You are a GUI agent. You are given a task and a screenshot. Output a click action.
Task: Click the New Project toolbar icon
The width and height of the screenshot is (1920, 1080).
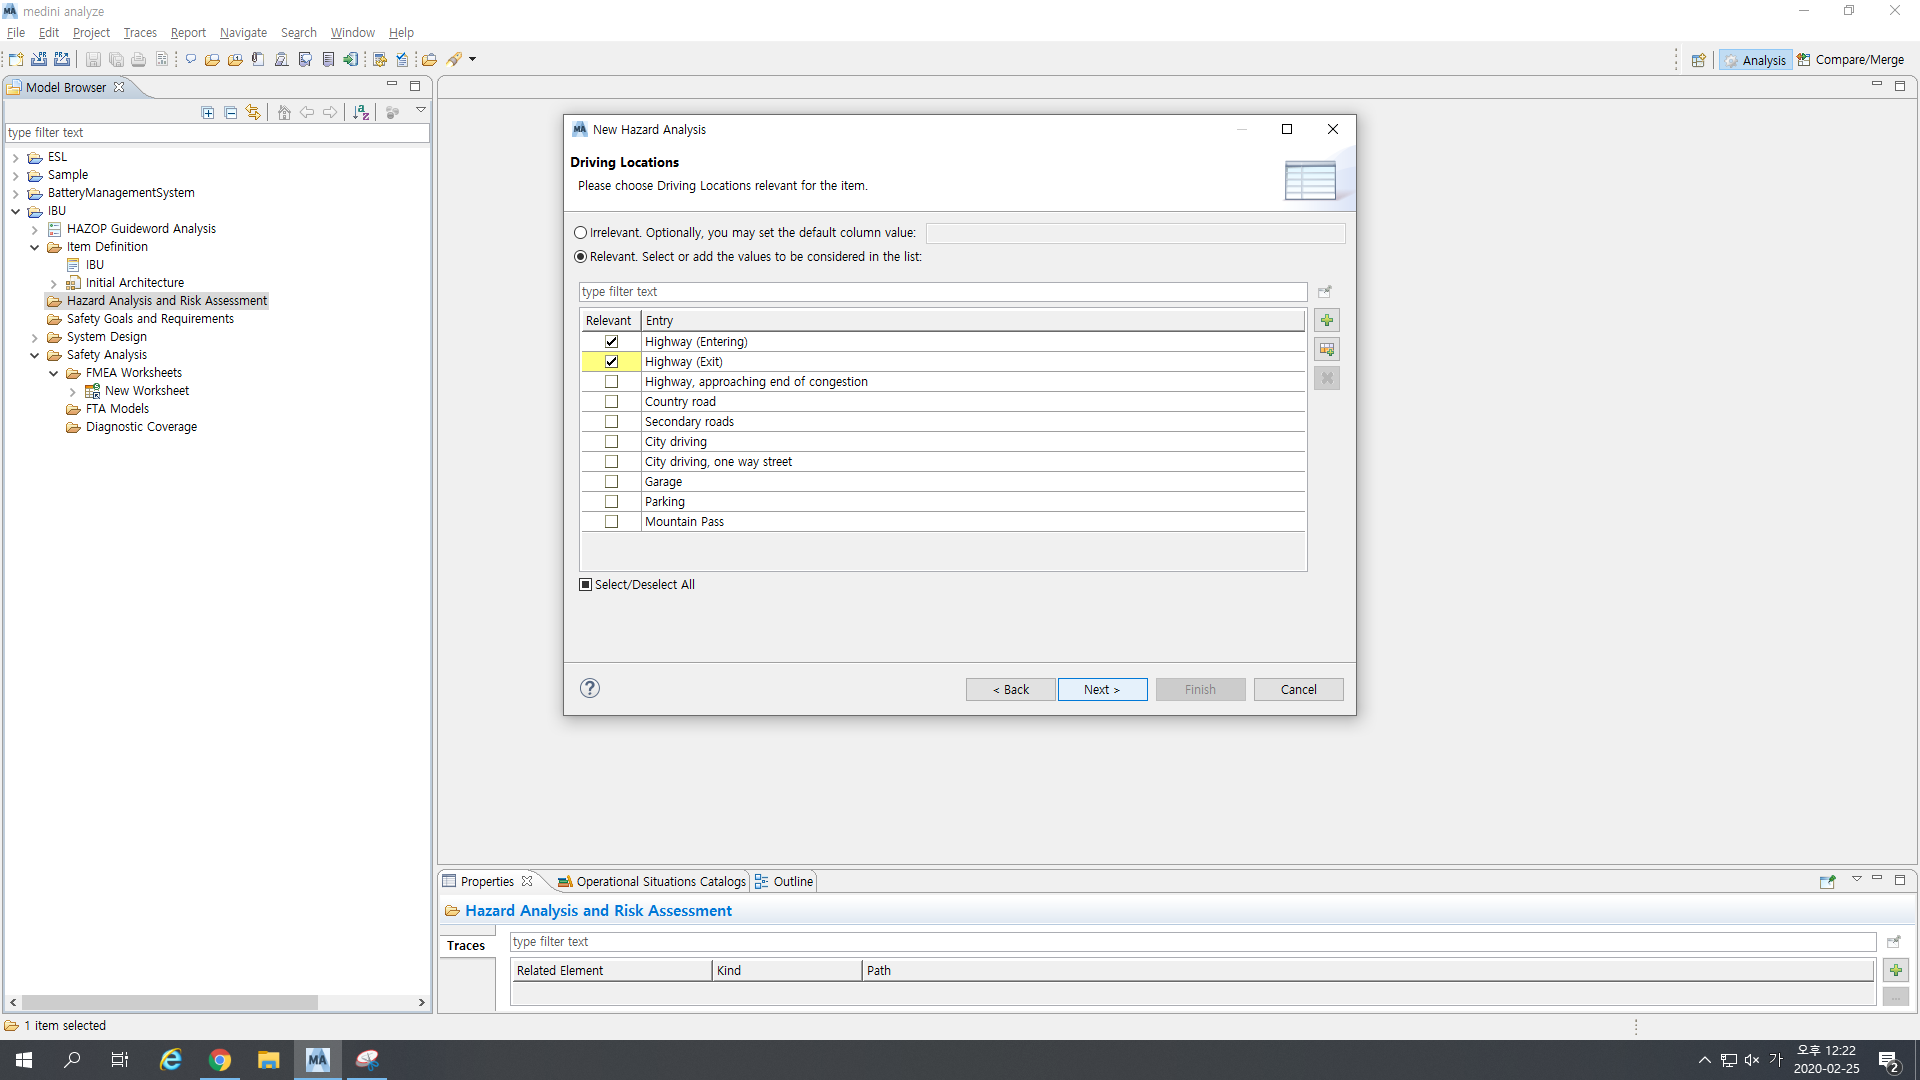[x=16, y=60]
